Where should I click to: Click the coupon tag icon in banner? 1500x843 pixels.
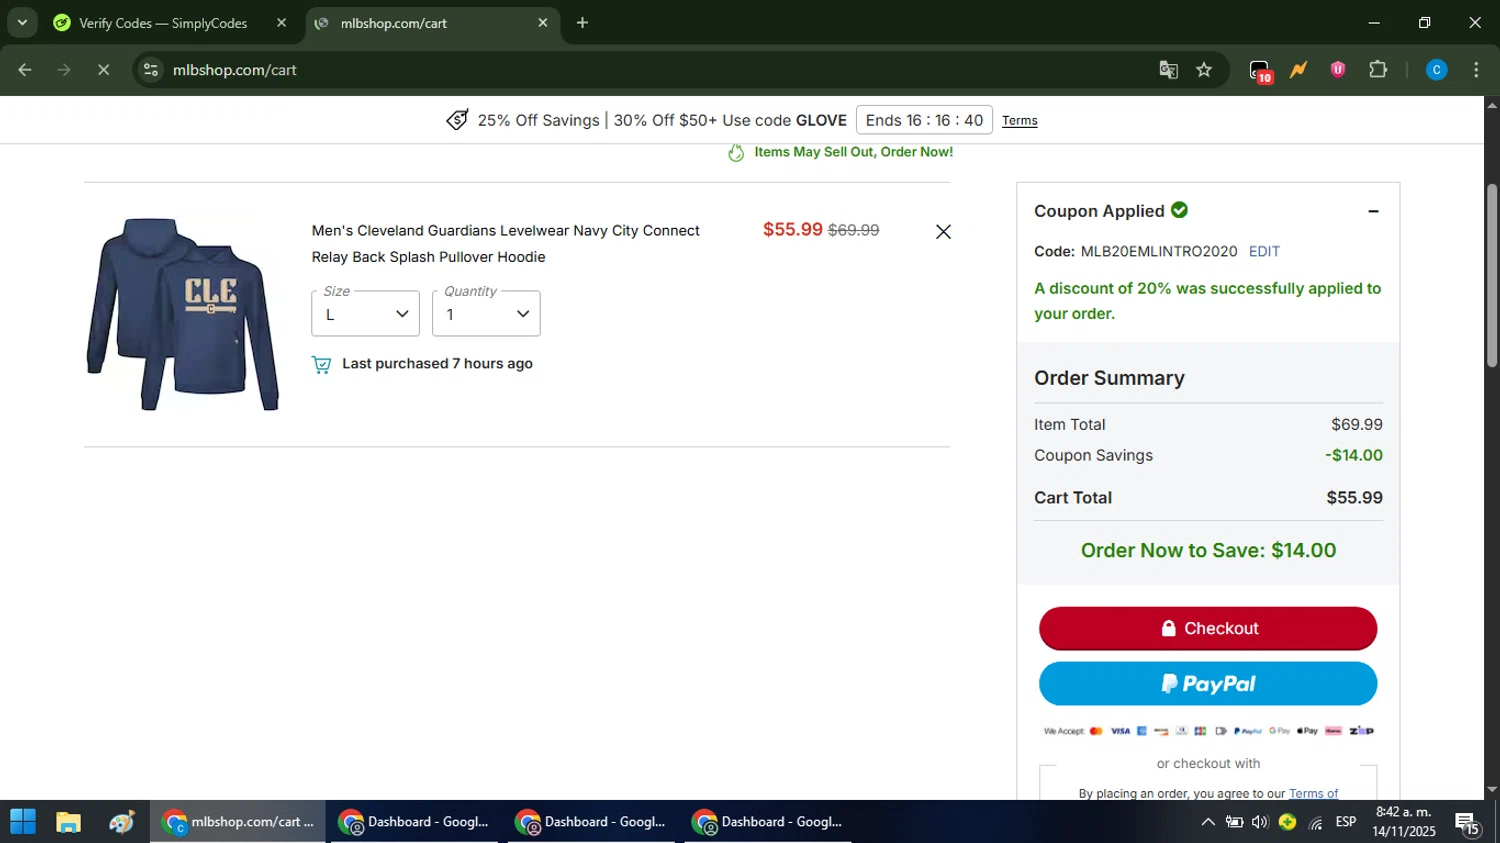457,120
